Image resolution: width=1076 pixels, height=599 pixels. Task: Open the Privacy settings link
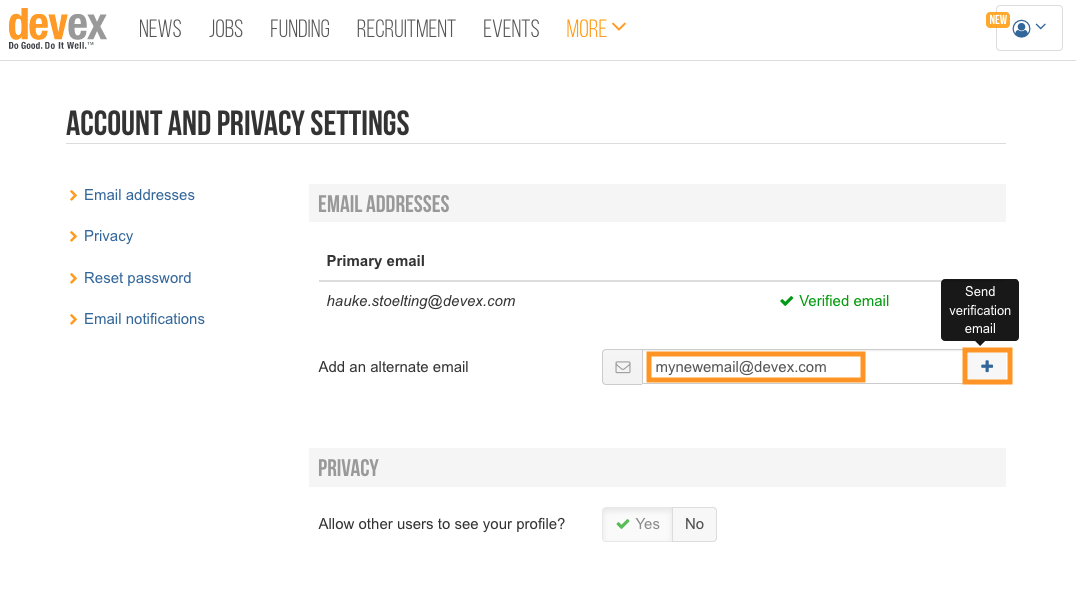pos(108,236)
